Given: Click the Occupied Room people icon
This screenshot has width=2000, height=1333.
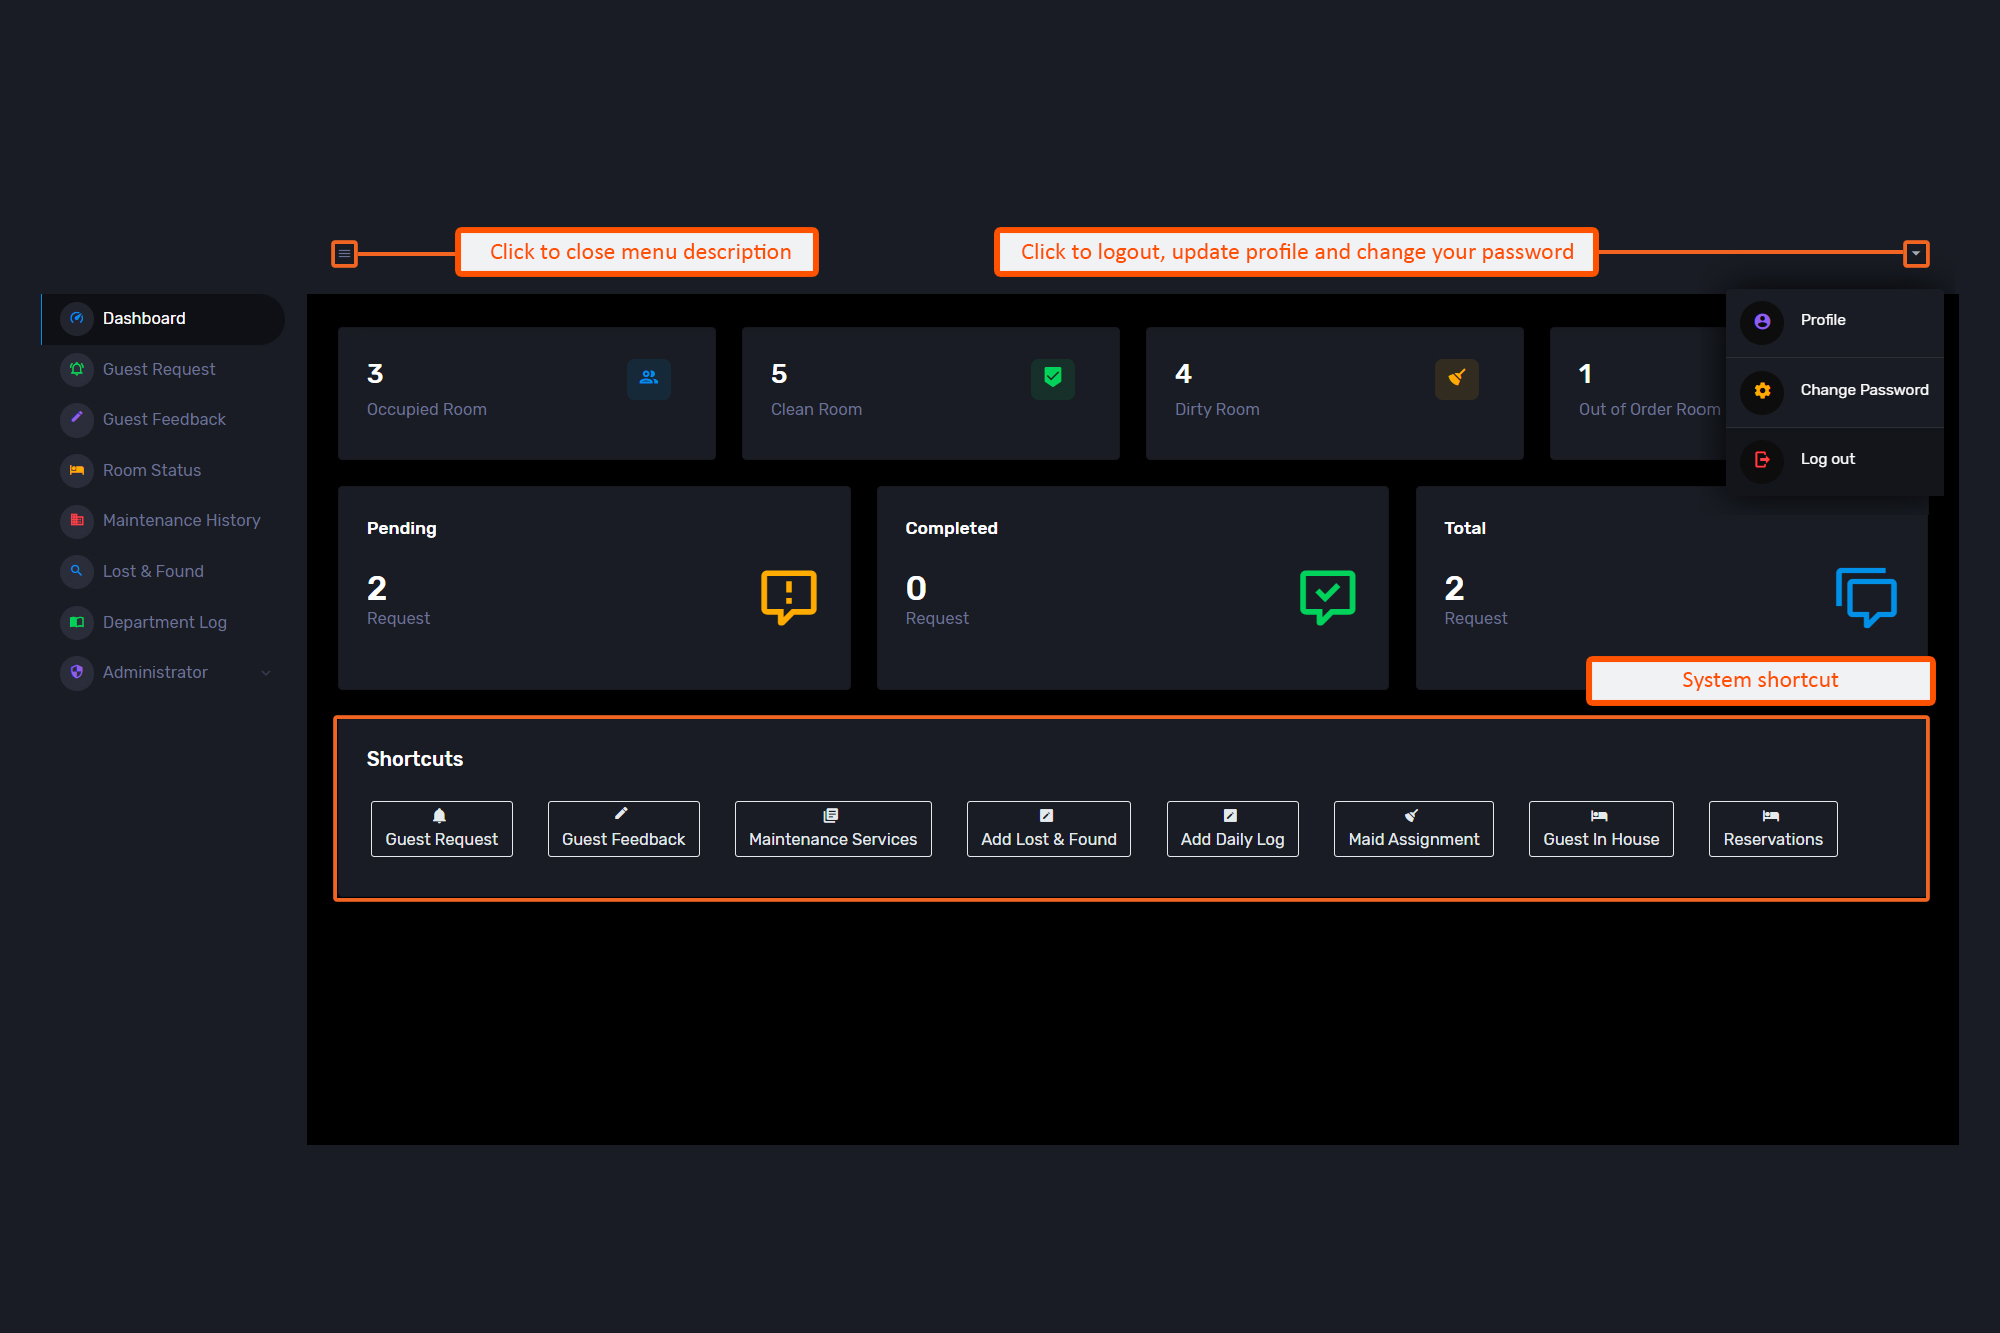Looking at the screenshot, I should (x=649, y=378).
